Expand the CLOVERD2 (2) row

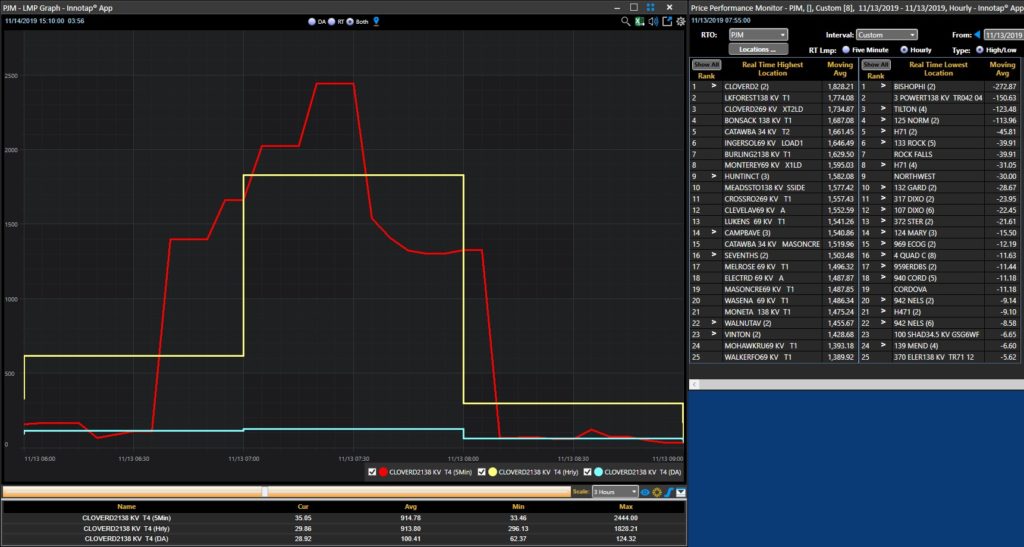point(714,86)
